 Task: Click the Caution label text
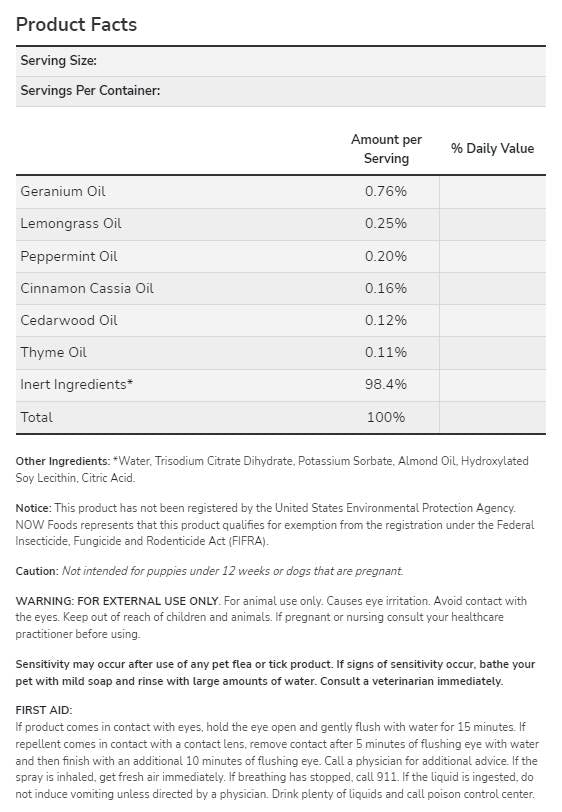coord(37,571)
